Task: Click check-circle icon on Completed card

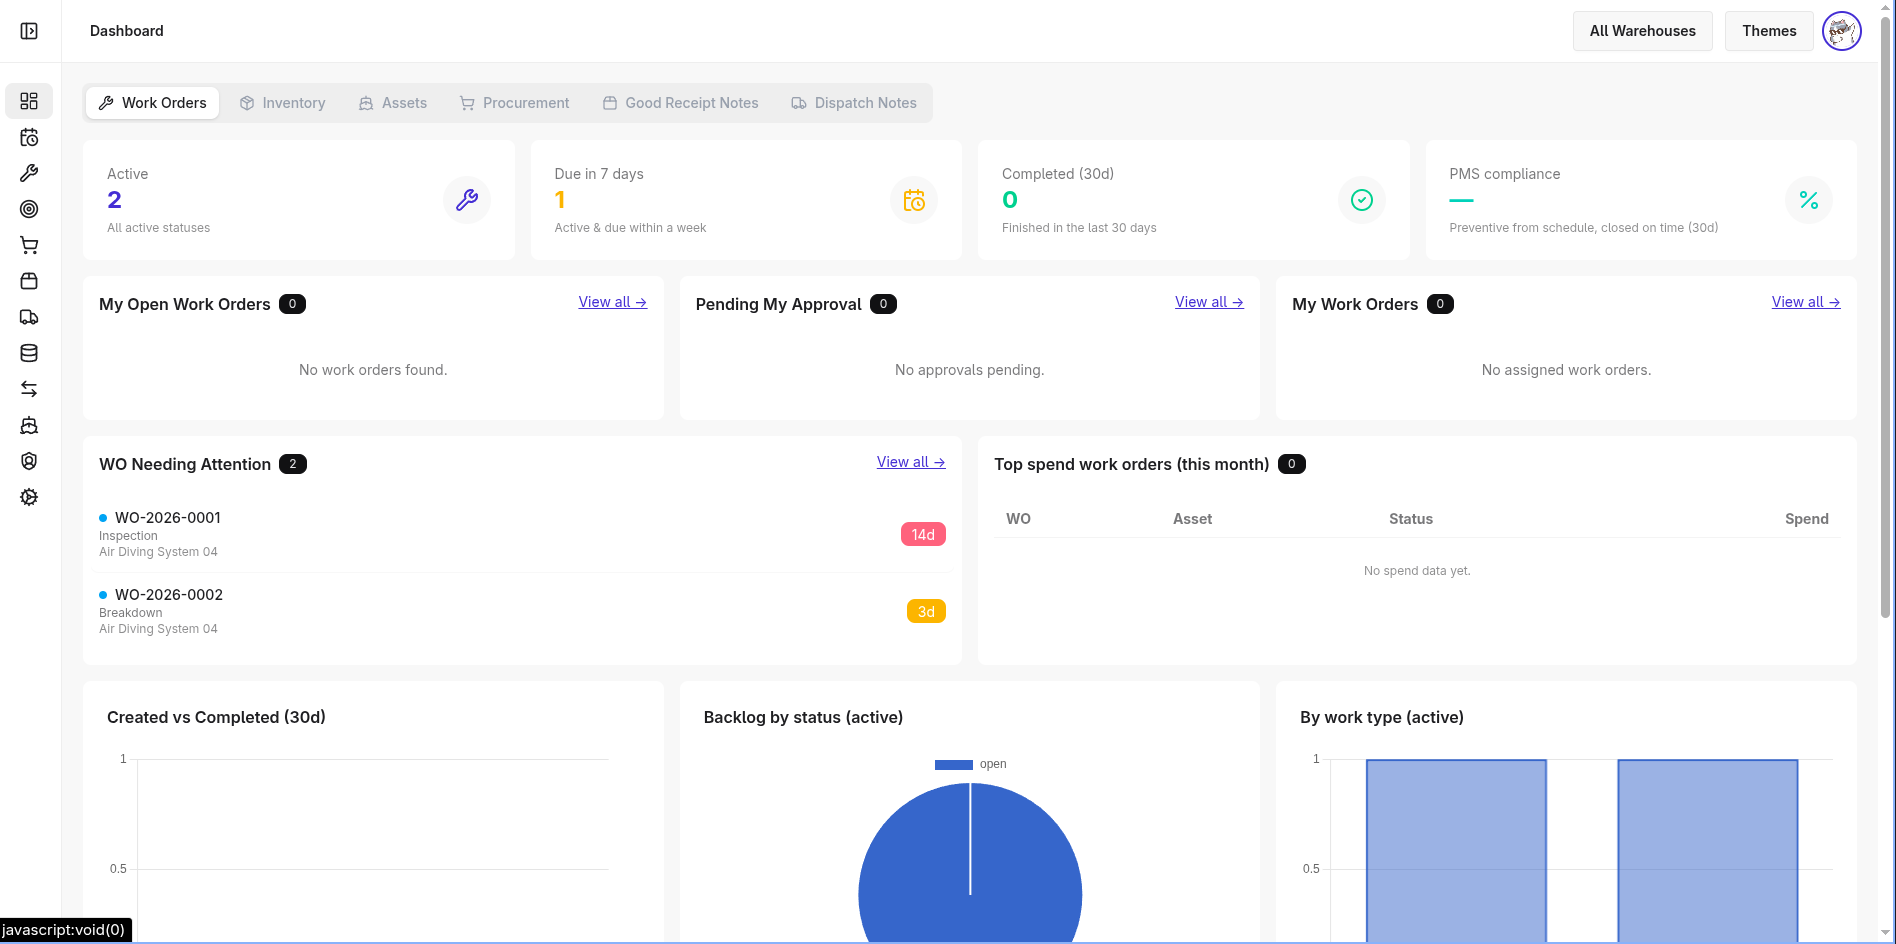Action: tap(1362, 200)
